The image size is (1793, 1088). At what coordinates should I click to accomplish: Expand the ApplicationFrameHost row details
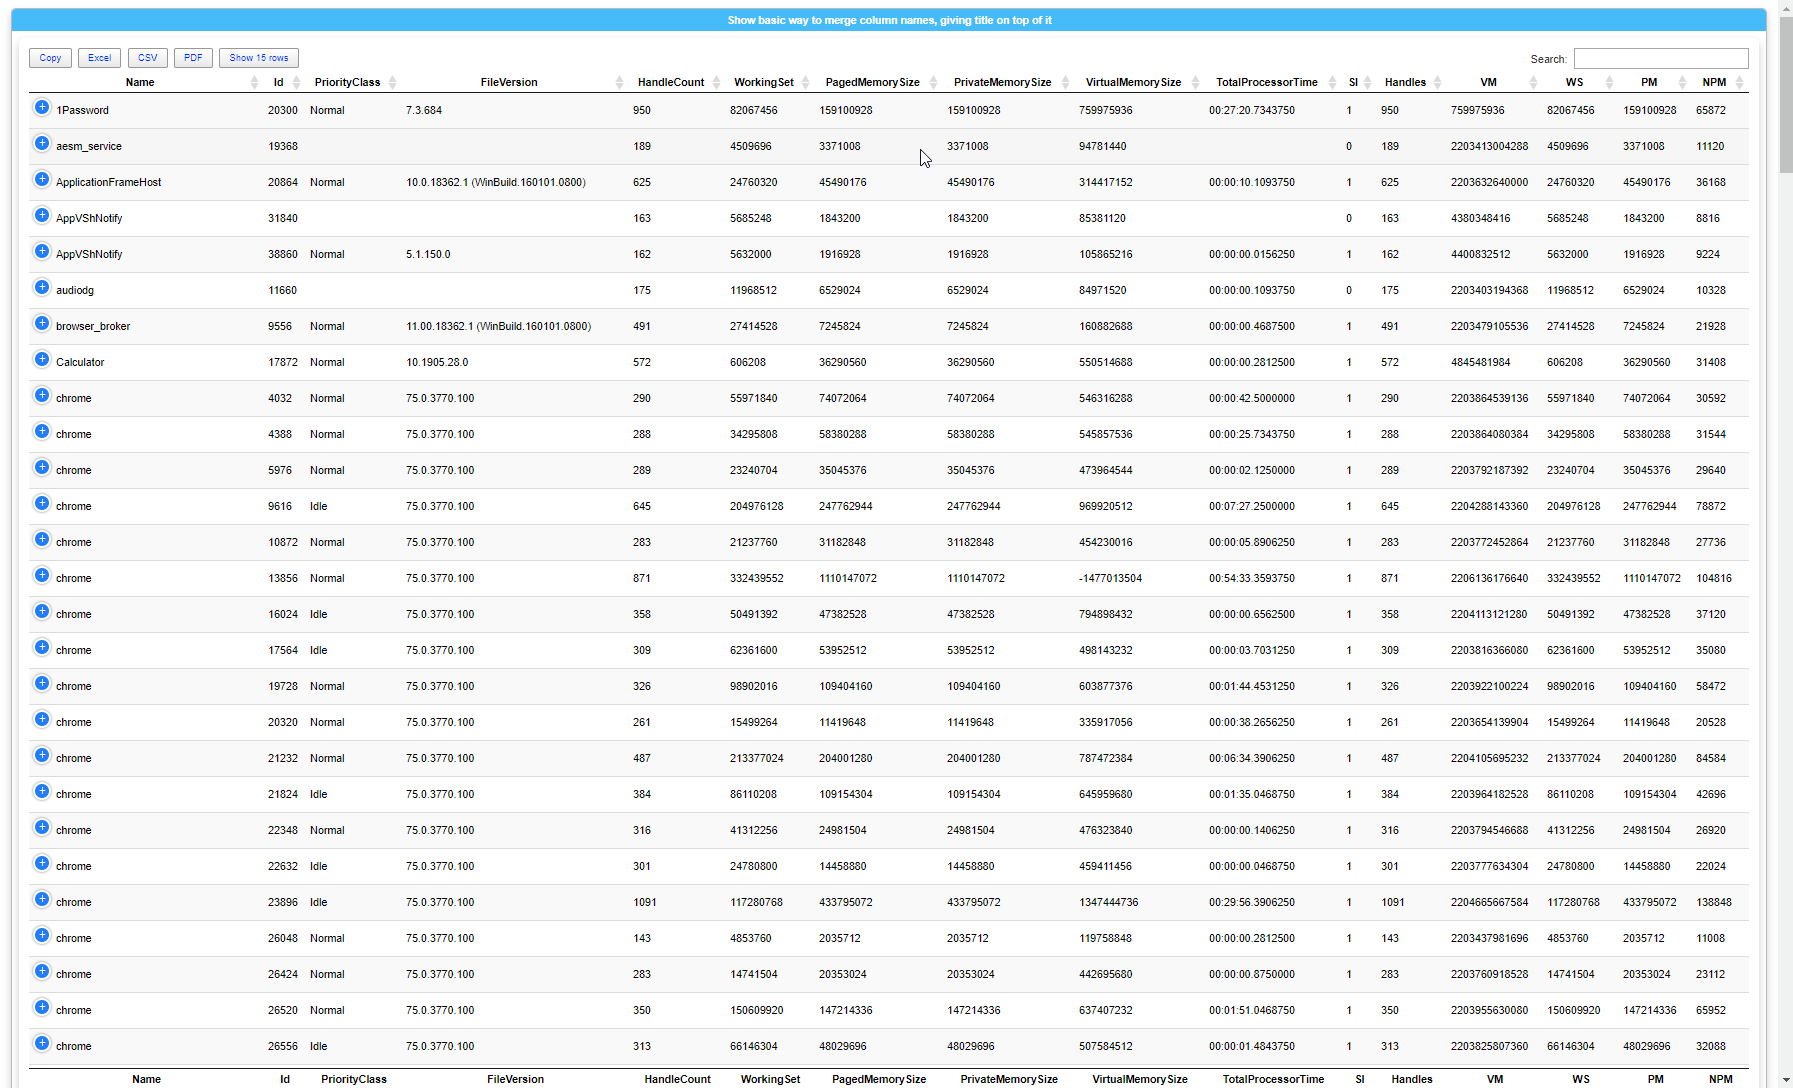tap(42, 180)
